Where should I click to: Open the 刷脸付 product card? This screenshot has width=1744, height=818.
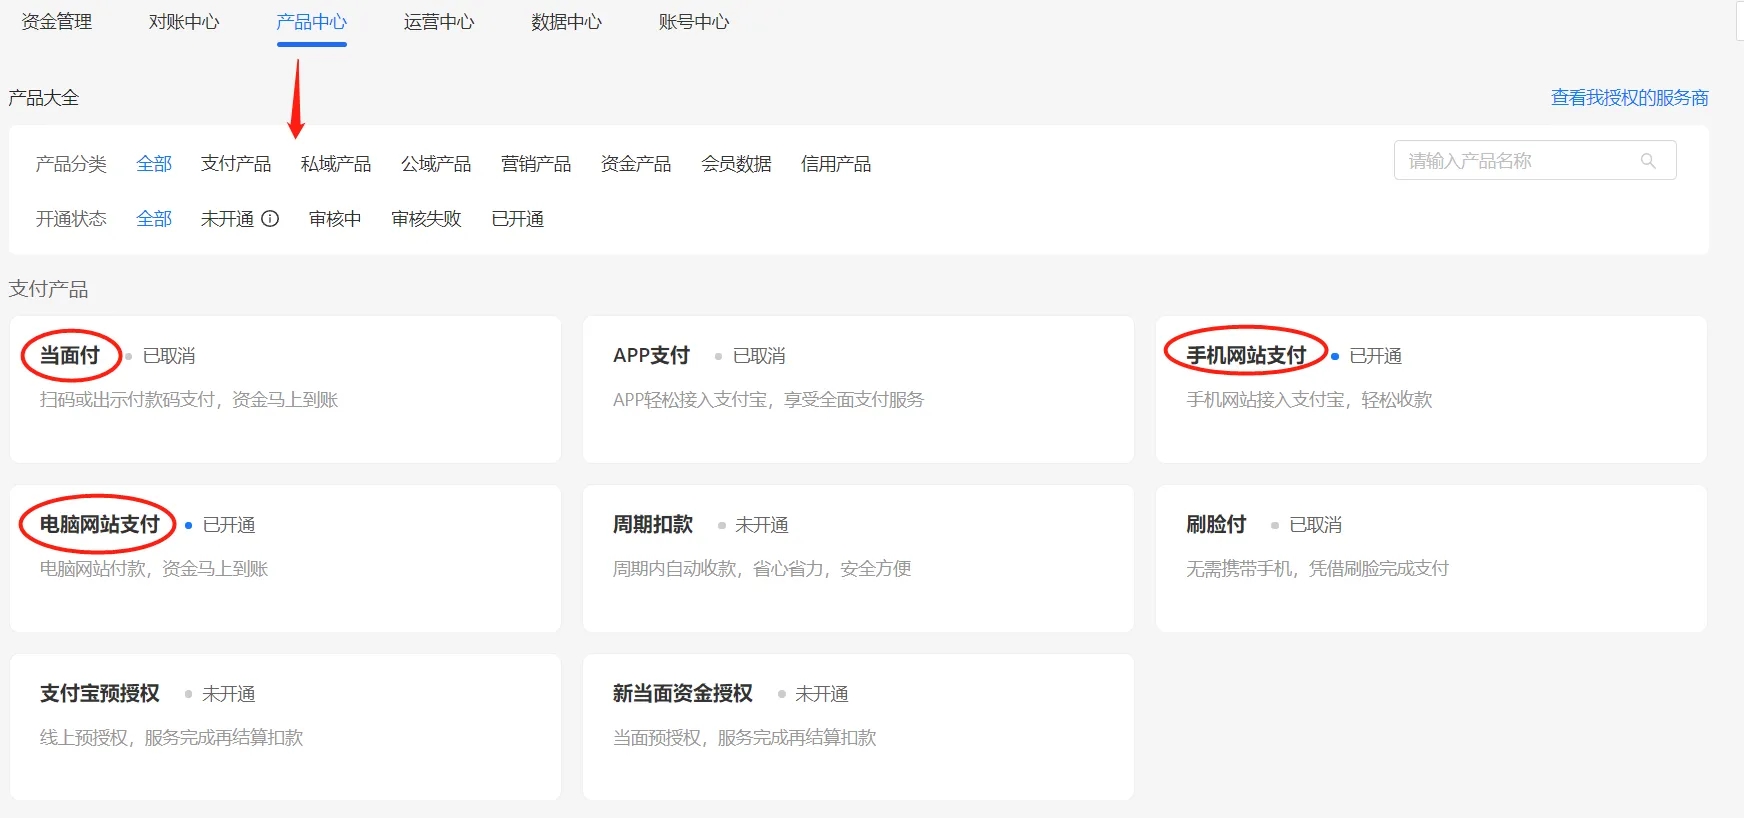click(1431, 558)
